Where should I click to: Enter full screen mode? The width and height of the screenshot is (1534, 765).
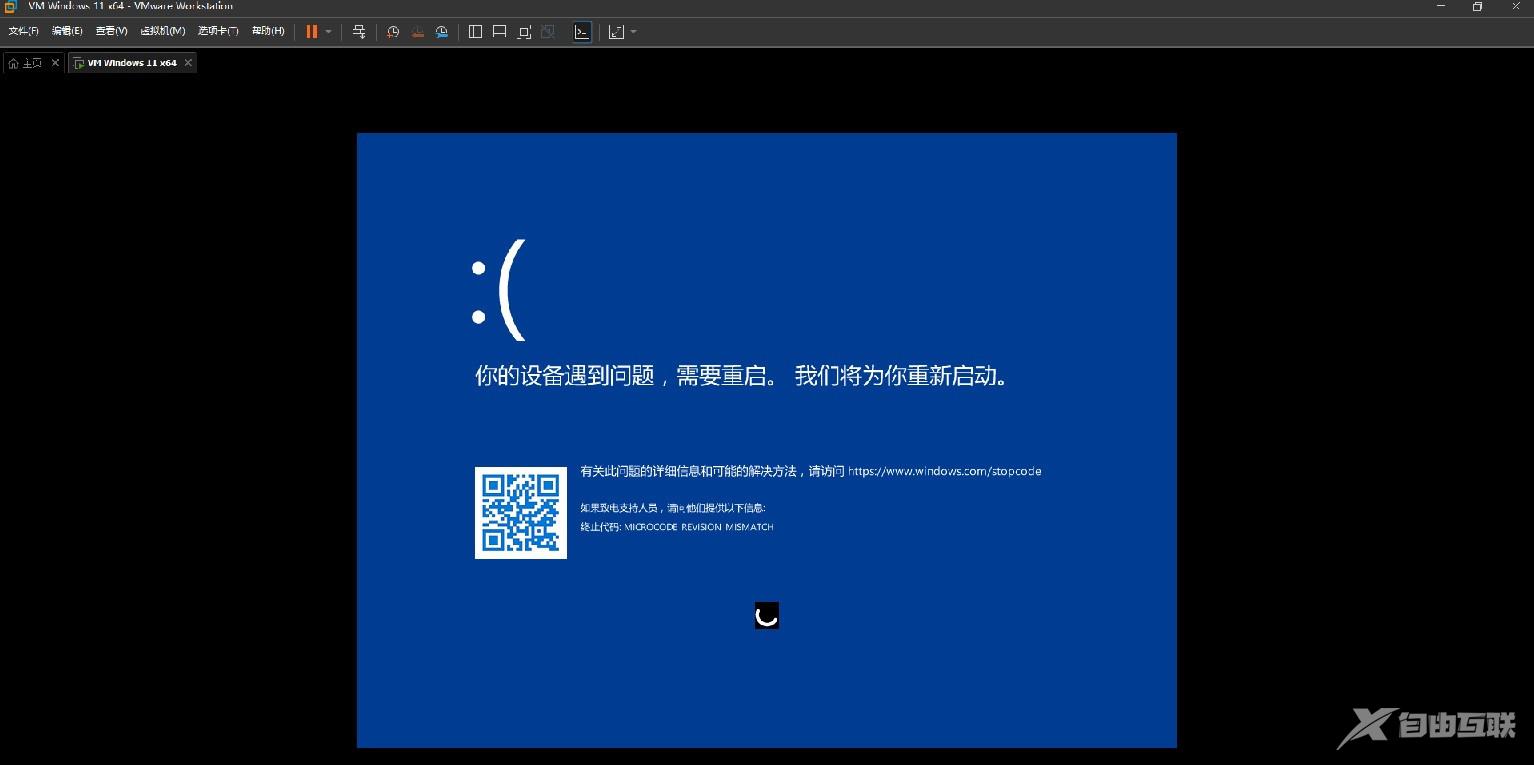(x=524, y=32)
